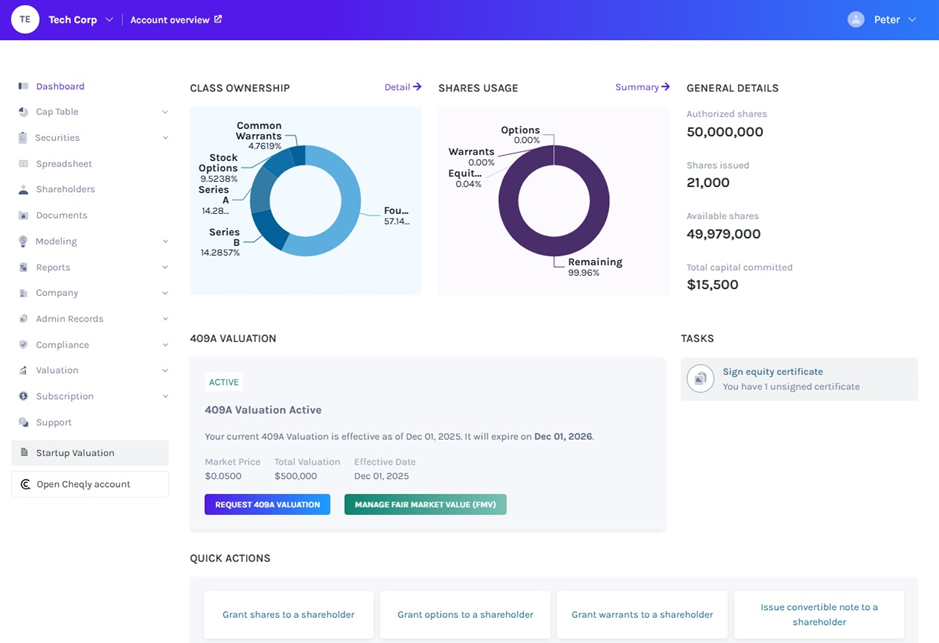Click the $15,500 total capital value
The image size is (939, 643).
[712, 284]
